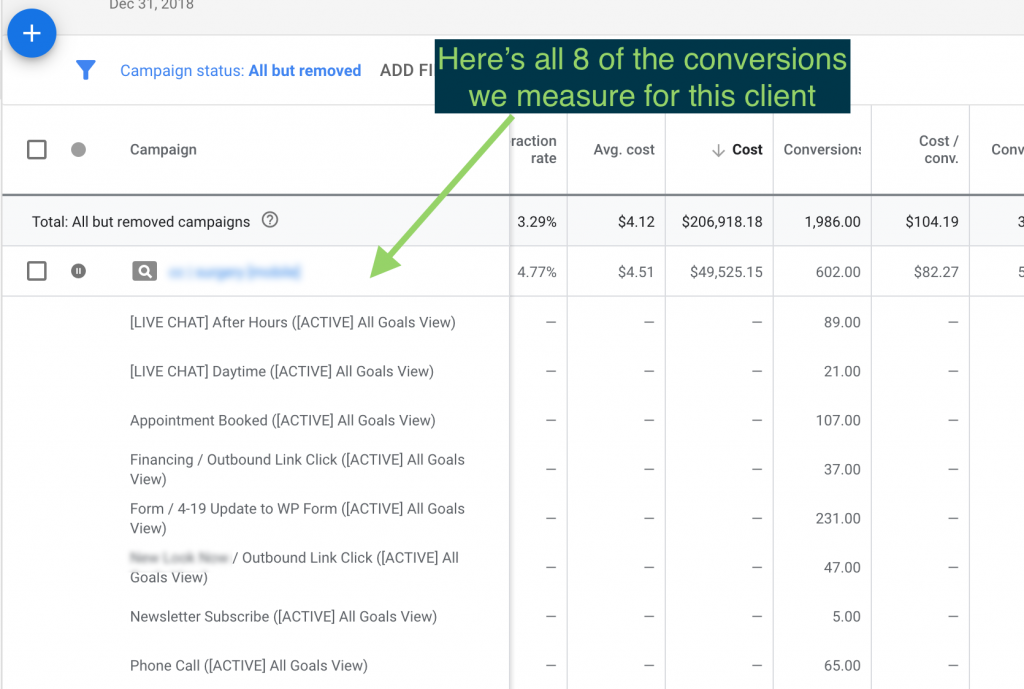Check the campaign row checkbox
This screenshot has width=1024, height=689.
click(37, 271)
